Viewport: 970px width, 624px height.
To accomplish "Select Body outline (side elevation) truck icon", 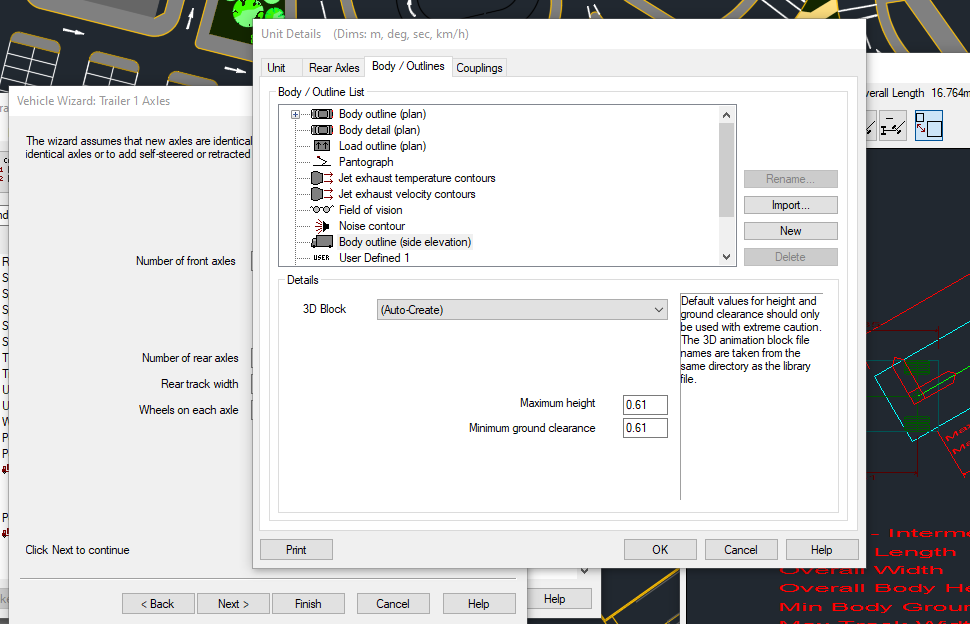I will coord(322,242).
